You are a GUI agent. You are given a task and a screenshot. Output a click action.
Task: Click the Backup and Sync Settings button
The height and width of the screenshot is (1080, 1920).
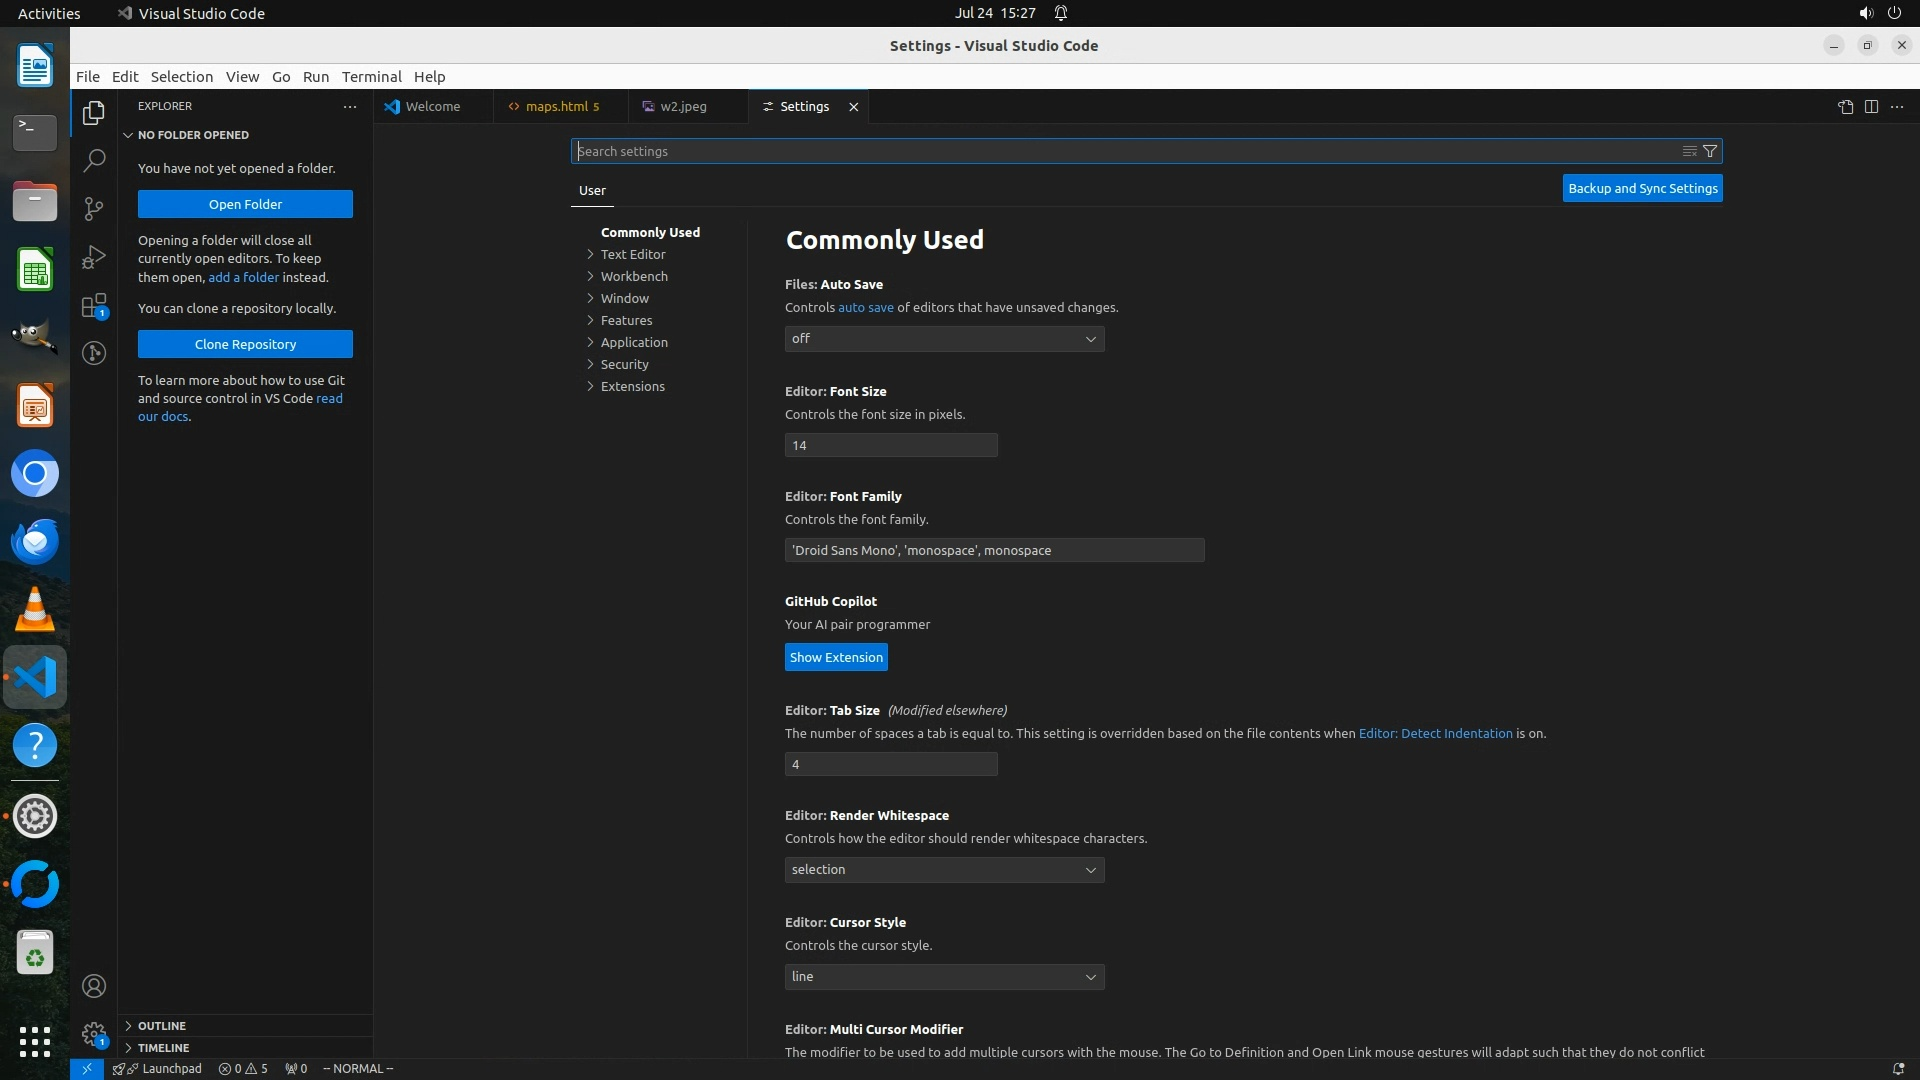point(1642,188)
